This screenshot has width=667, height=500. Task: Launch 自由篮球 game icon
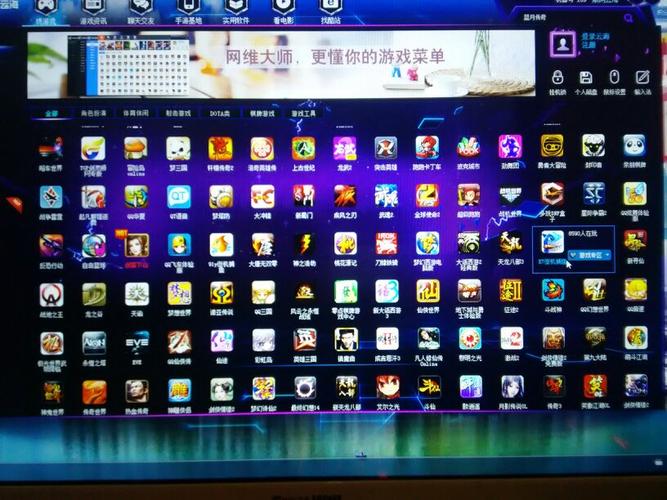(x=94, y=246)
